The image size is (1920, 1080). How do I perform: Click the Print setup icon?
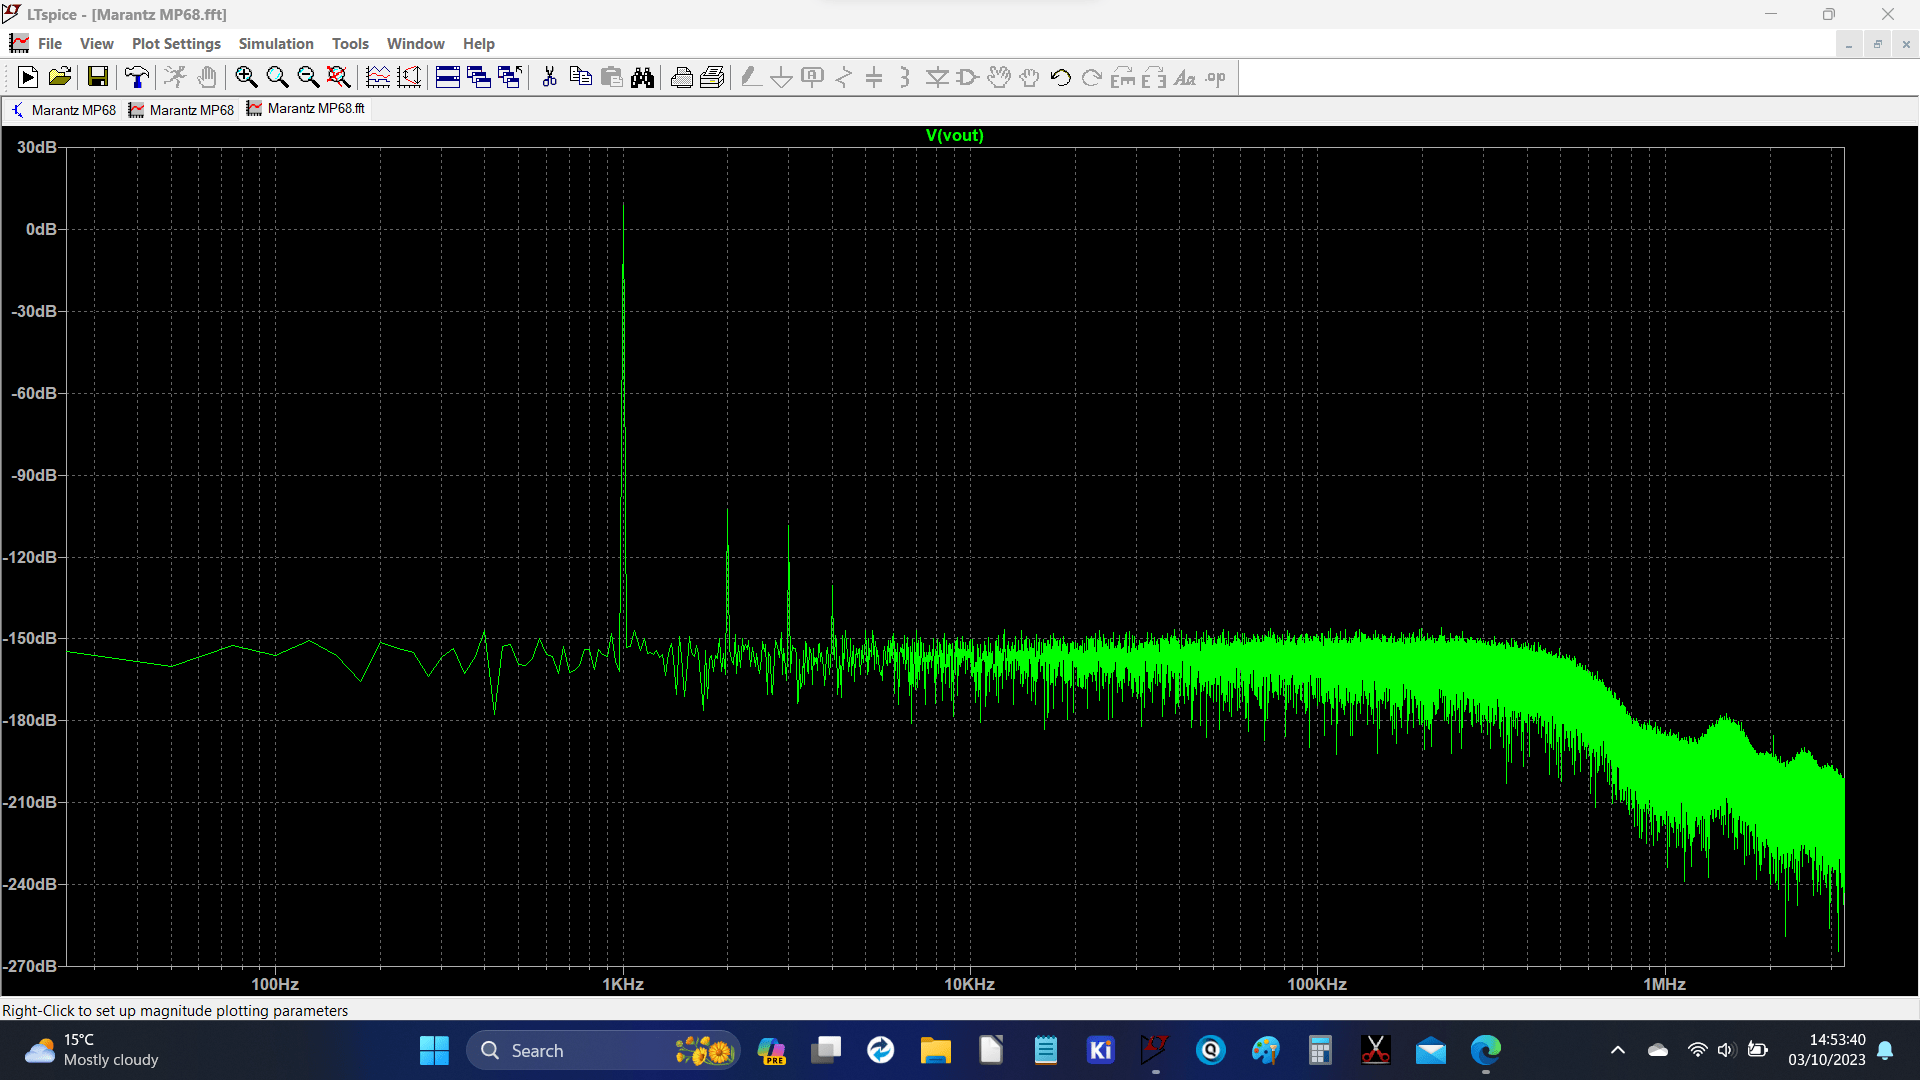click(x=713, y=77)
